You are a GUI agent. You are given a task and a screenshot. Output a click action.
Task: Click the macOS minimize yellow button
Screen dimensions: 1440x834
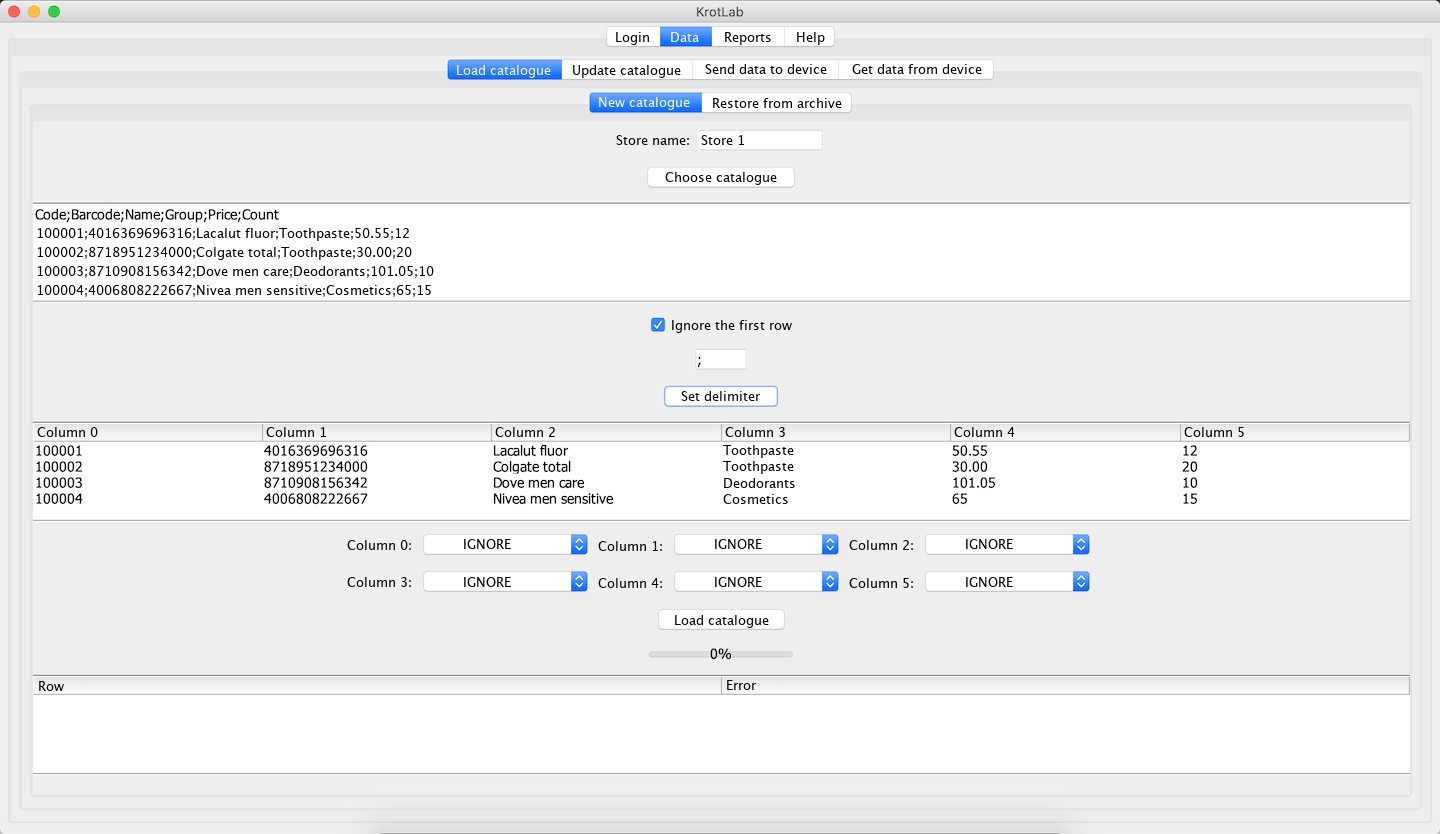tap(34, 11)
